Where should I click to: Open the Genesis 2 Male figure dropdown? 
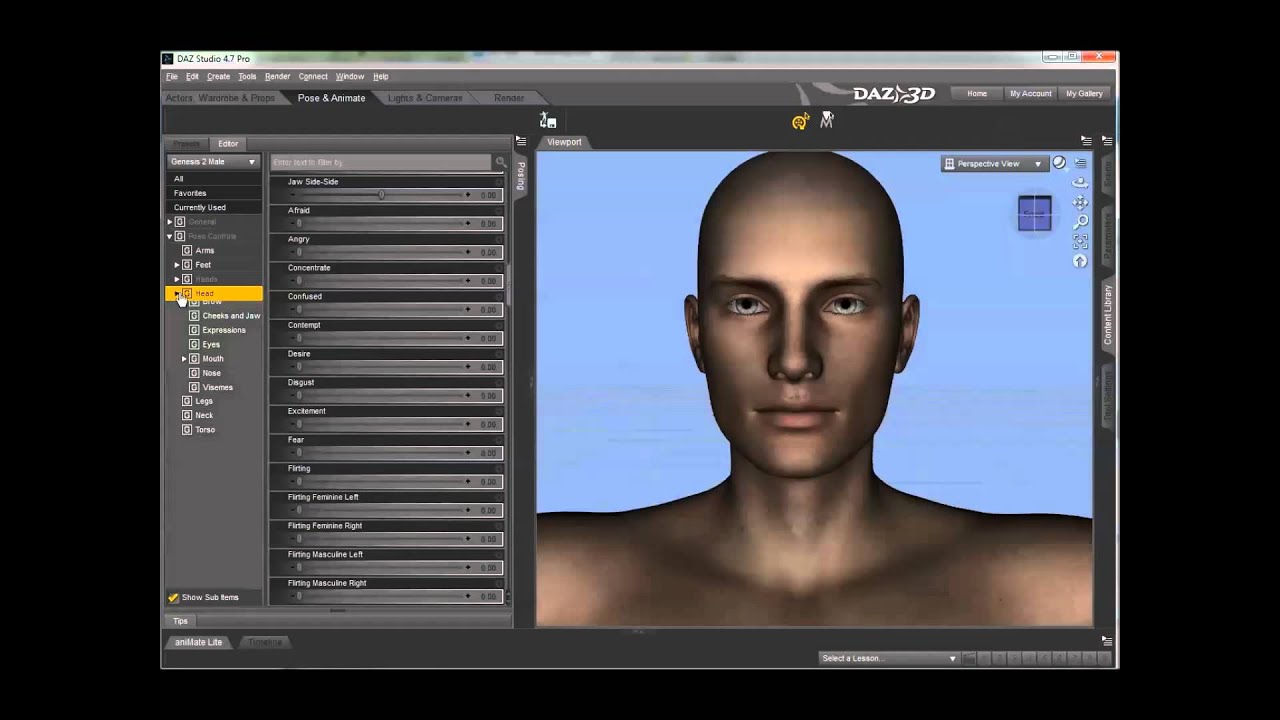[213, 162]
